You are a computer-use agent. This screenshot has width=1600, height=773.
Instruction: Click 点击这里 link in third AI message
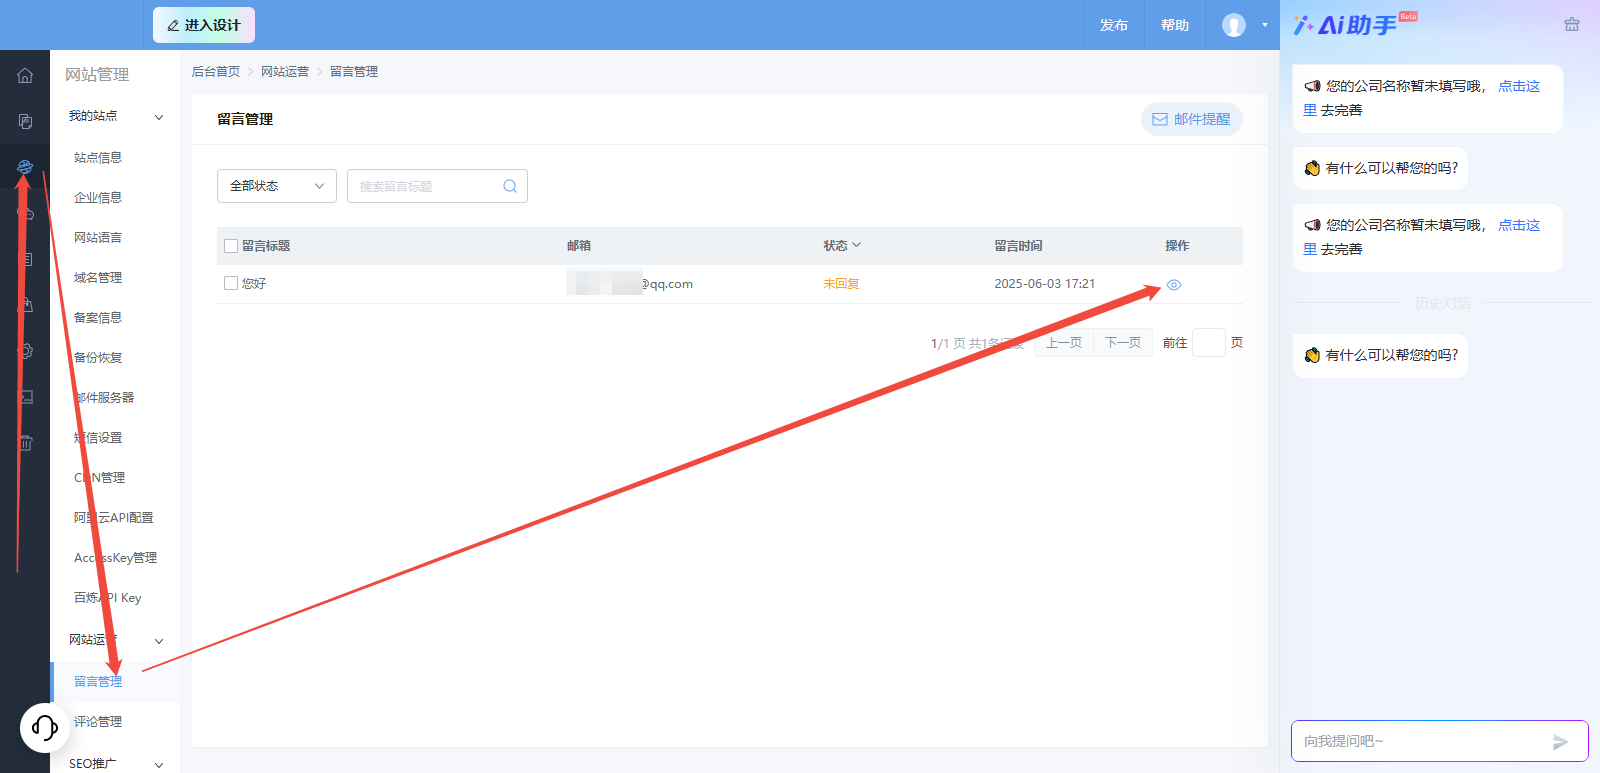pos(1519,225)
